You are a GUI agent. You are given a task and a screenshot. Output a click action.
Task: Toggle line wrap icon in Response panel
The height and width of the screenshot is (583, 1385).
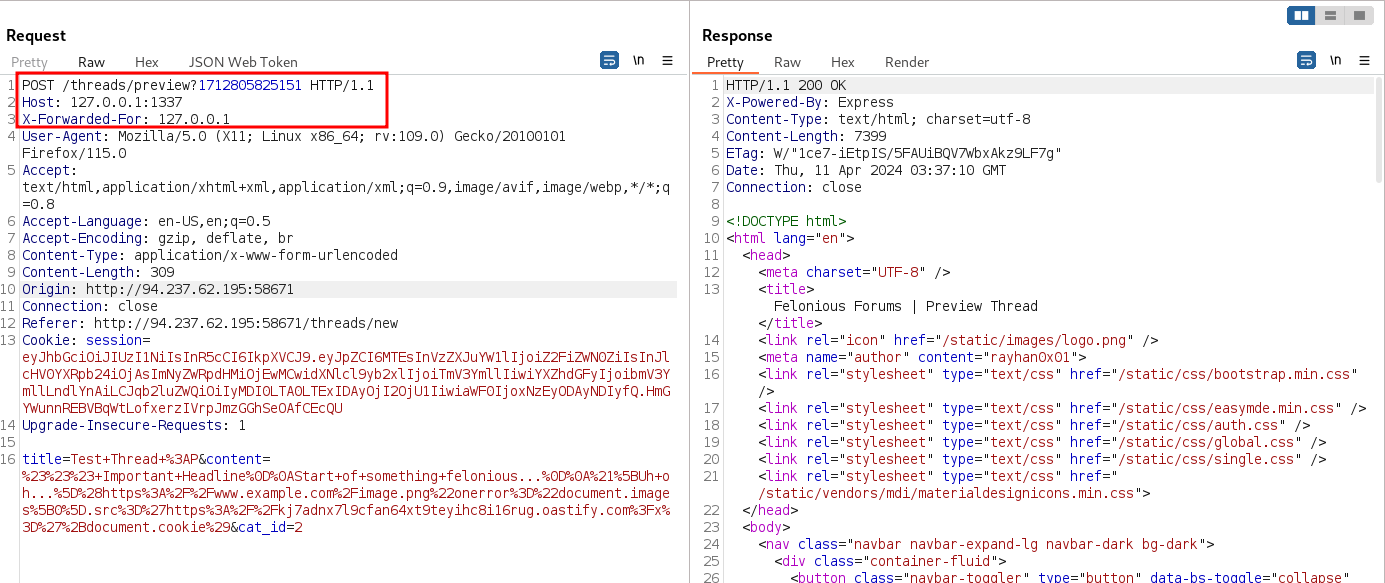click(1307, 60)
